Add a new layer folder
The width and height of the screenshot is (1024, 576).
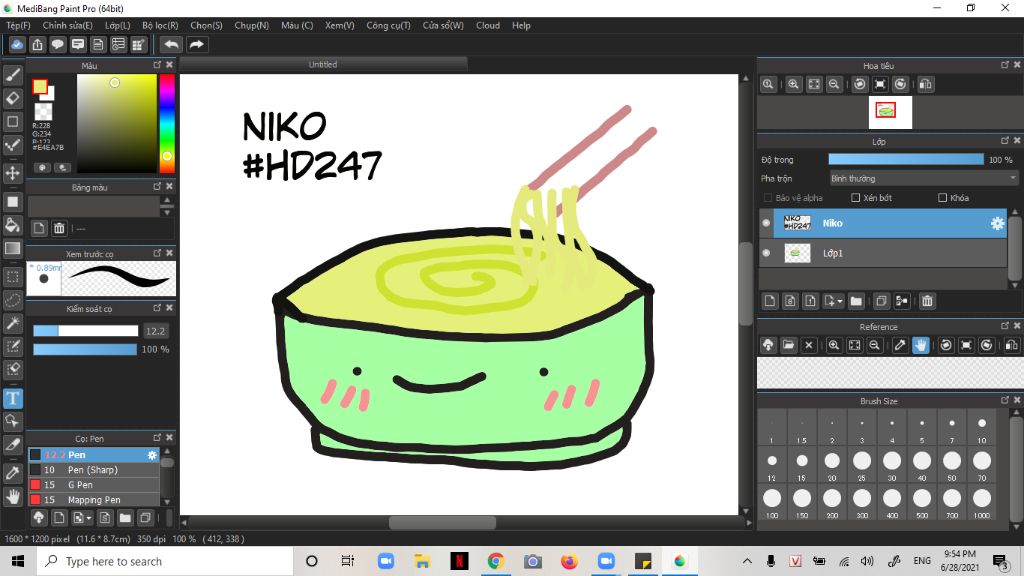[x=856, y=301]
